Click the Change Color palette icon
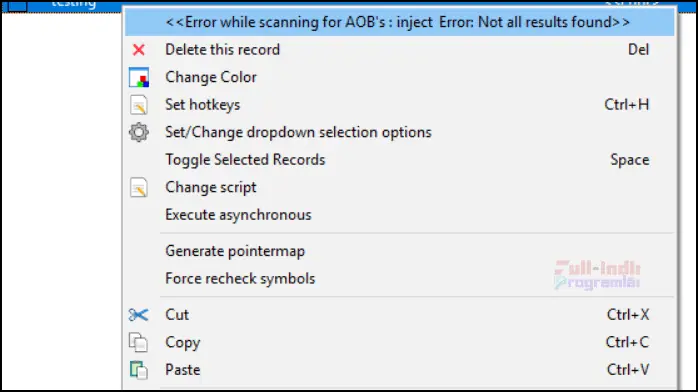This screenshot has height=392, width=698. [x=139, y=77]
